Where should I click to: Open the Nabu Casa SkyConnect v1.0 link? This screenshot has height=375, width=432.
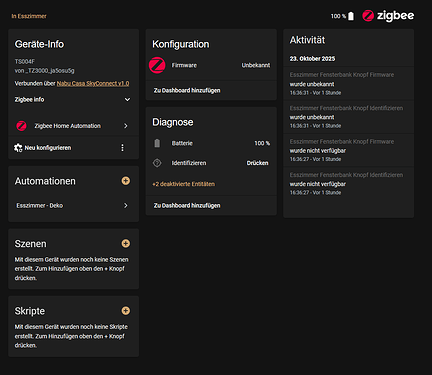tap(93, 83)
